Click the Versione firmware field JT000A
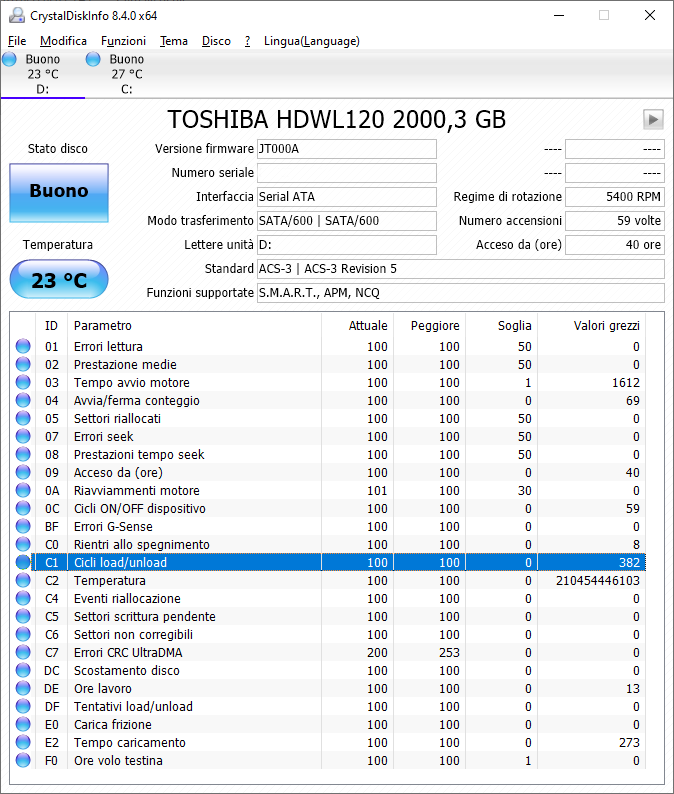This screenshot has height=794, width=674. [x=347, y=149]
